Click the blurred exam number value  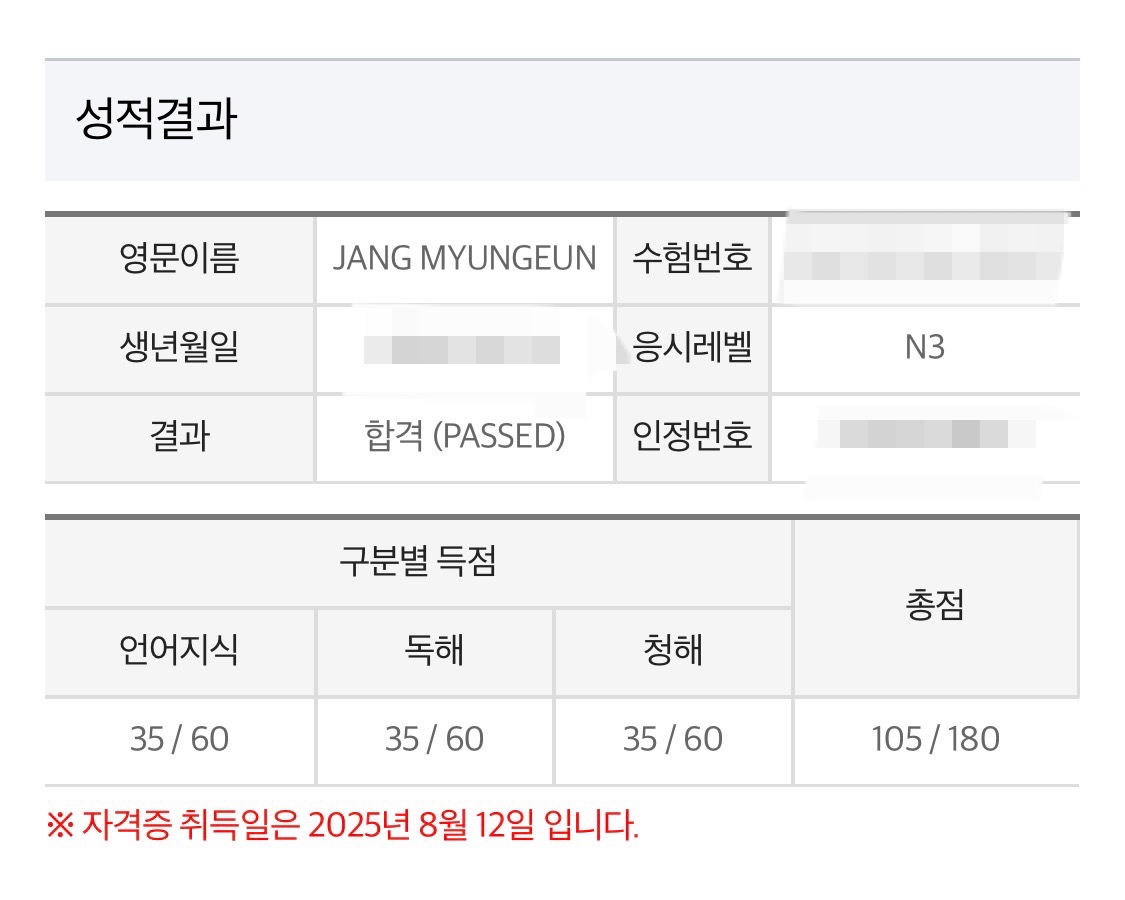pyautogui.click(x=924, y=258)
